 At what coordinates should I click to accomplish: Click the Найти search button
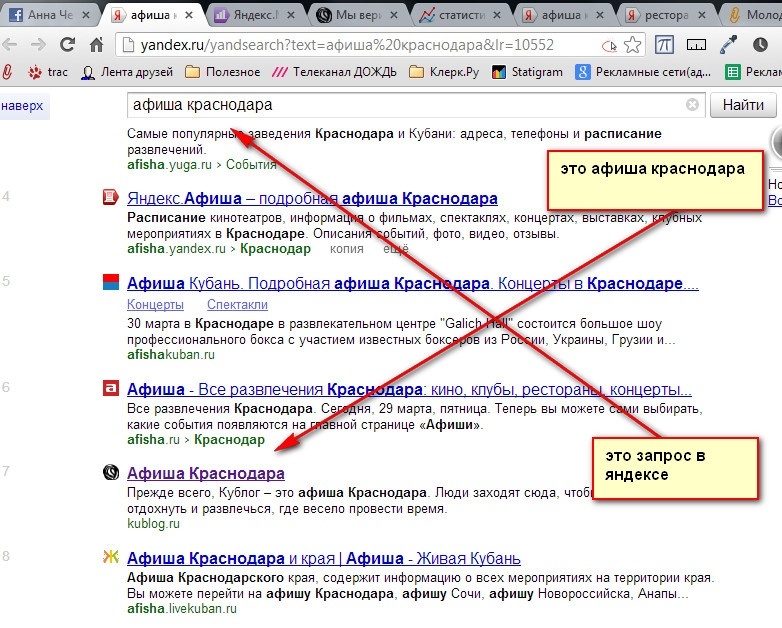pos(743,105)
